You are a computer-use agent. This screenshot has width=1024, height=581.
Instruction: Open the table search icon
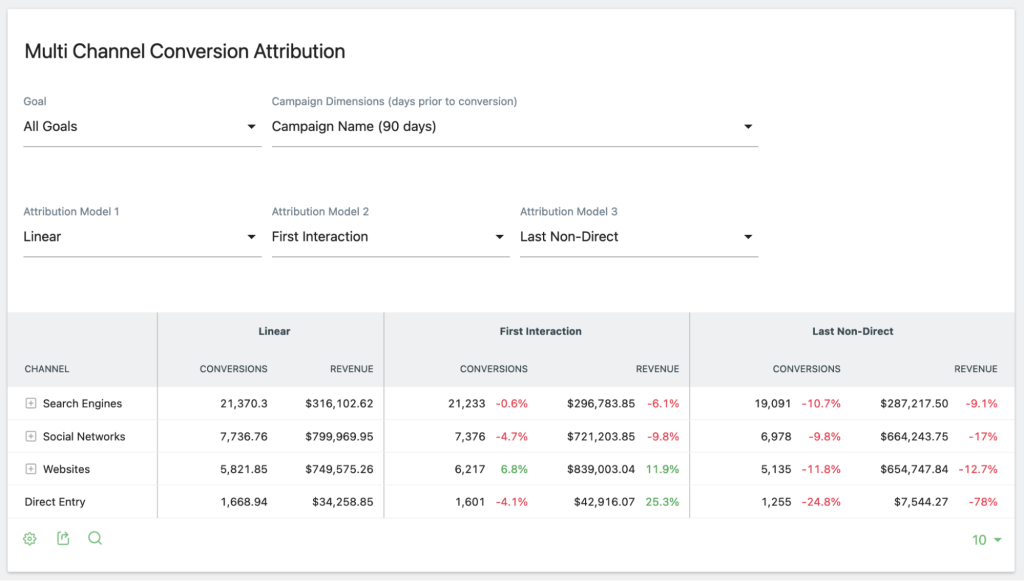(x=95, y=539)
